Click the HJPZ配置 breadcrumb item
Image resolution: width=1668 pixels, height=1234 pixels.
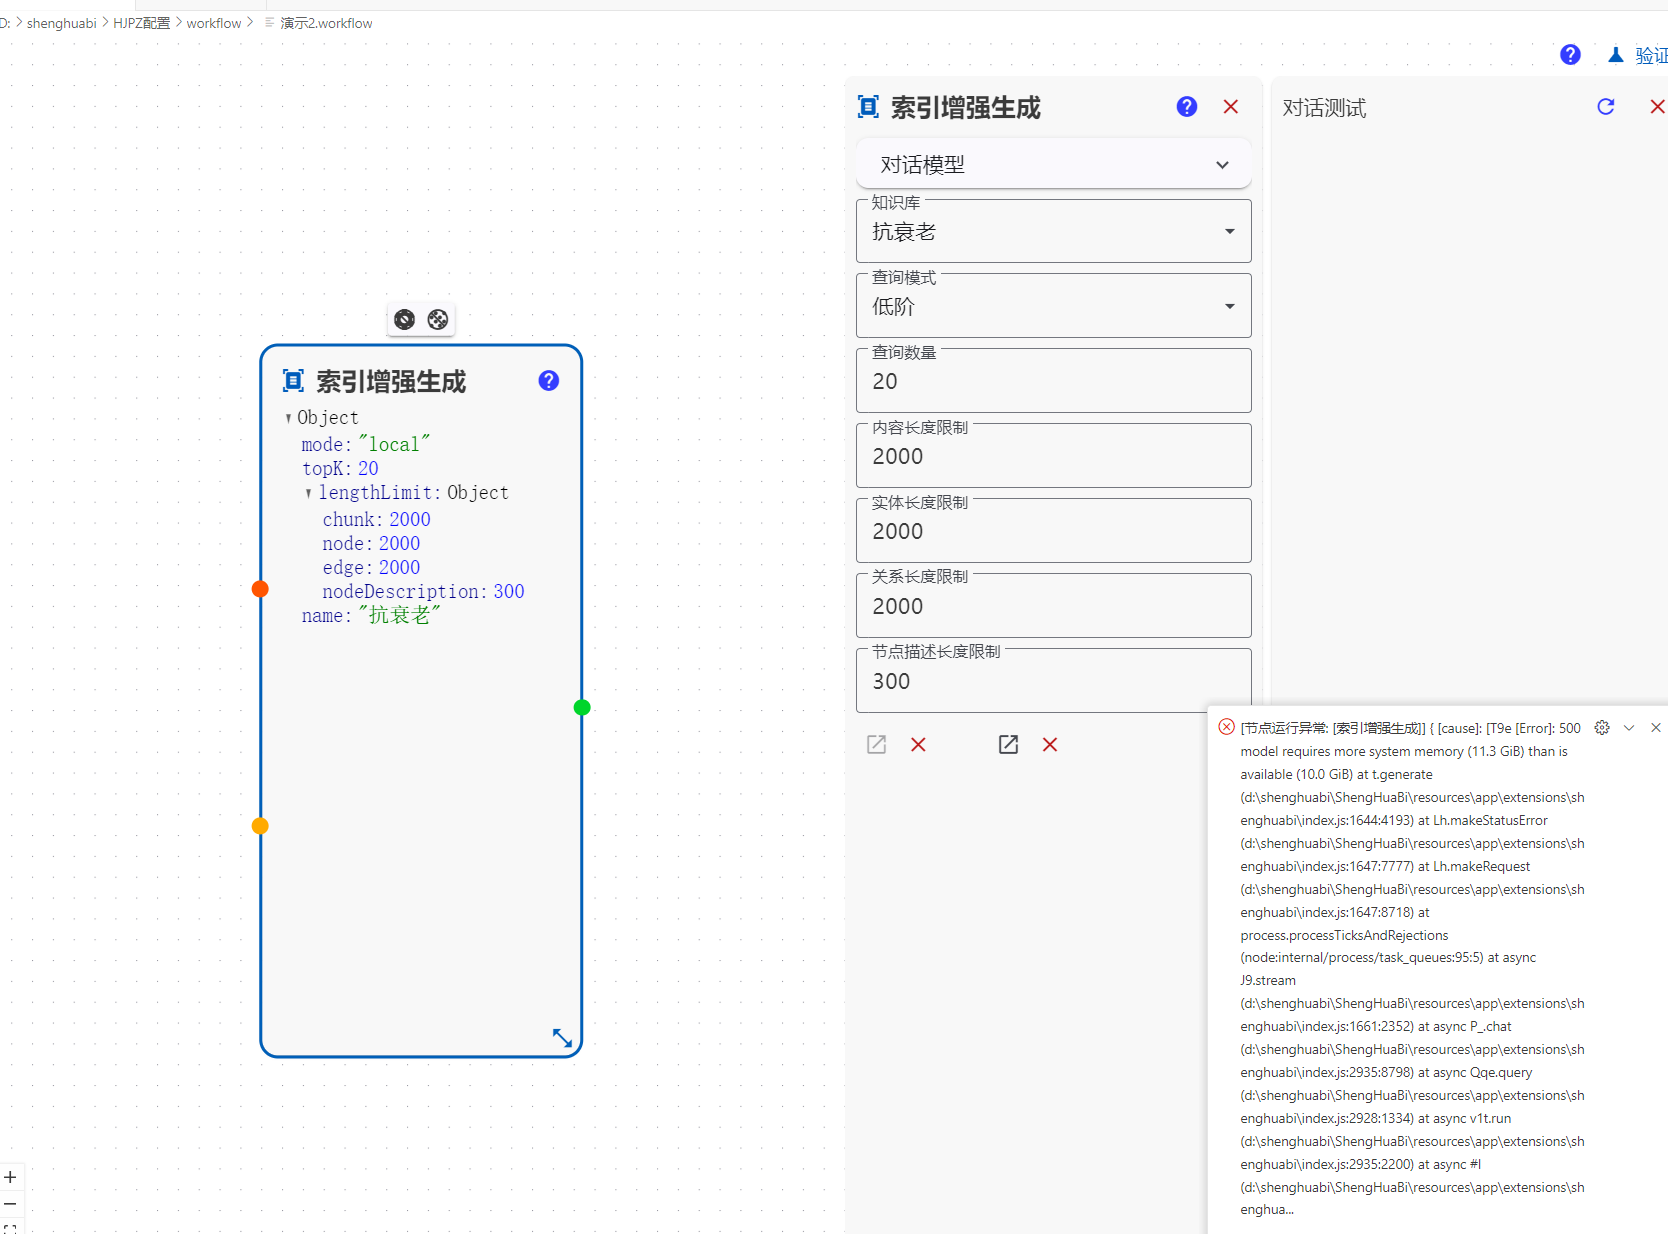click(141, 23)
